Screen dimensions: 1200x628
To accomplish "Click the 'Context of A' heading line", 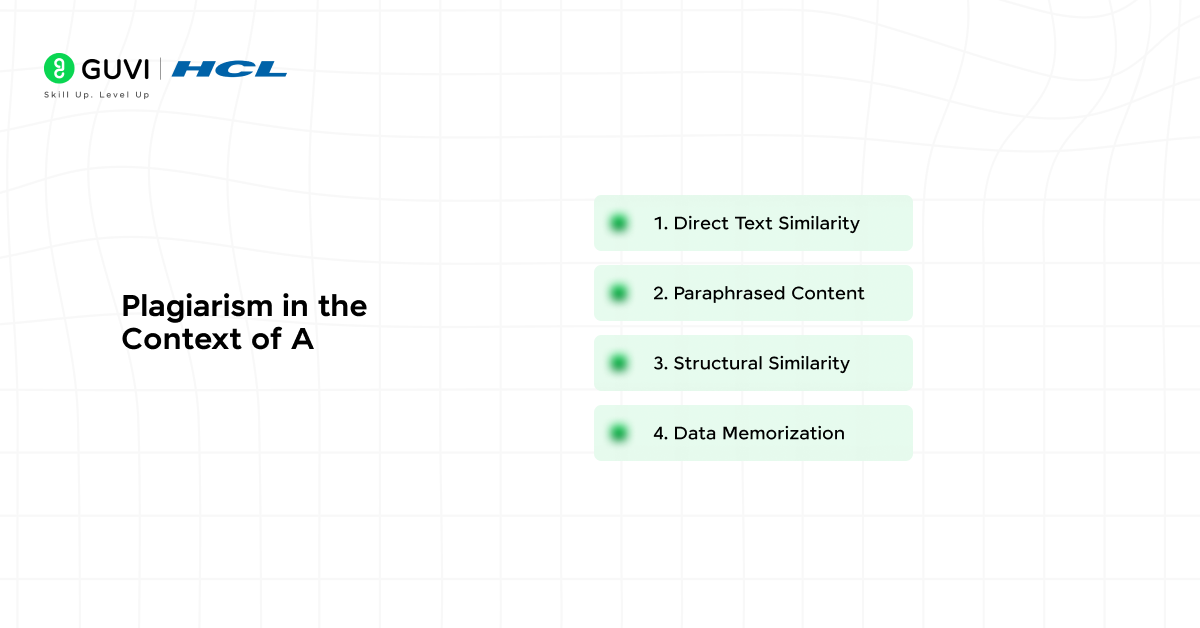I will 218,339.
